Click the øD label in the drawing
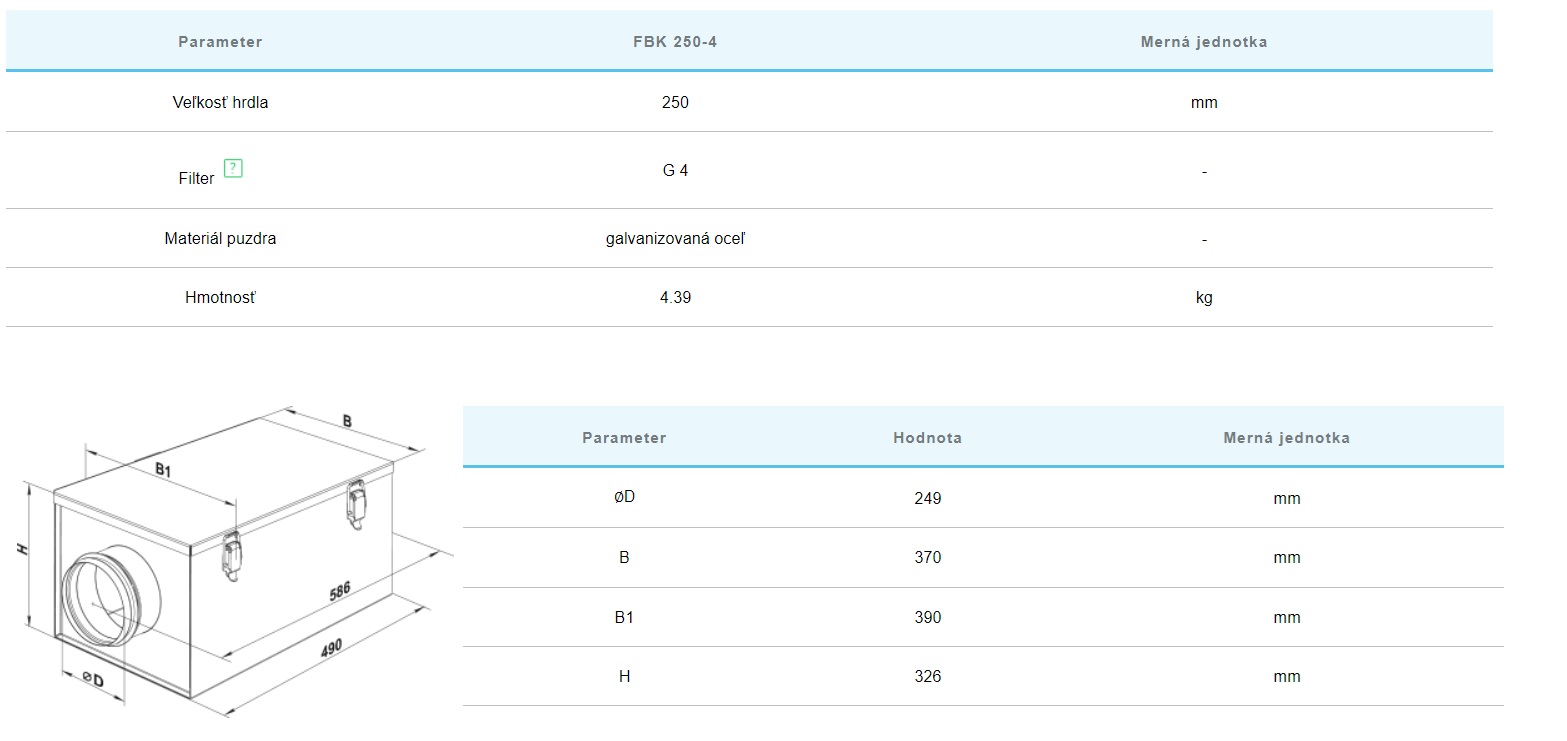Viewport: 1567px width, 741px height. coord(93,680)
